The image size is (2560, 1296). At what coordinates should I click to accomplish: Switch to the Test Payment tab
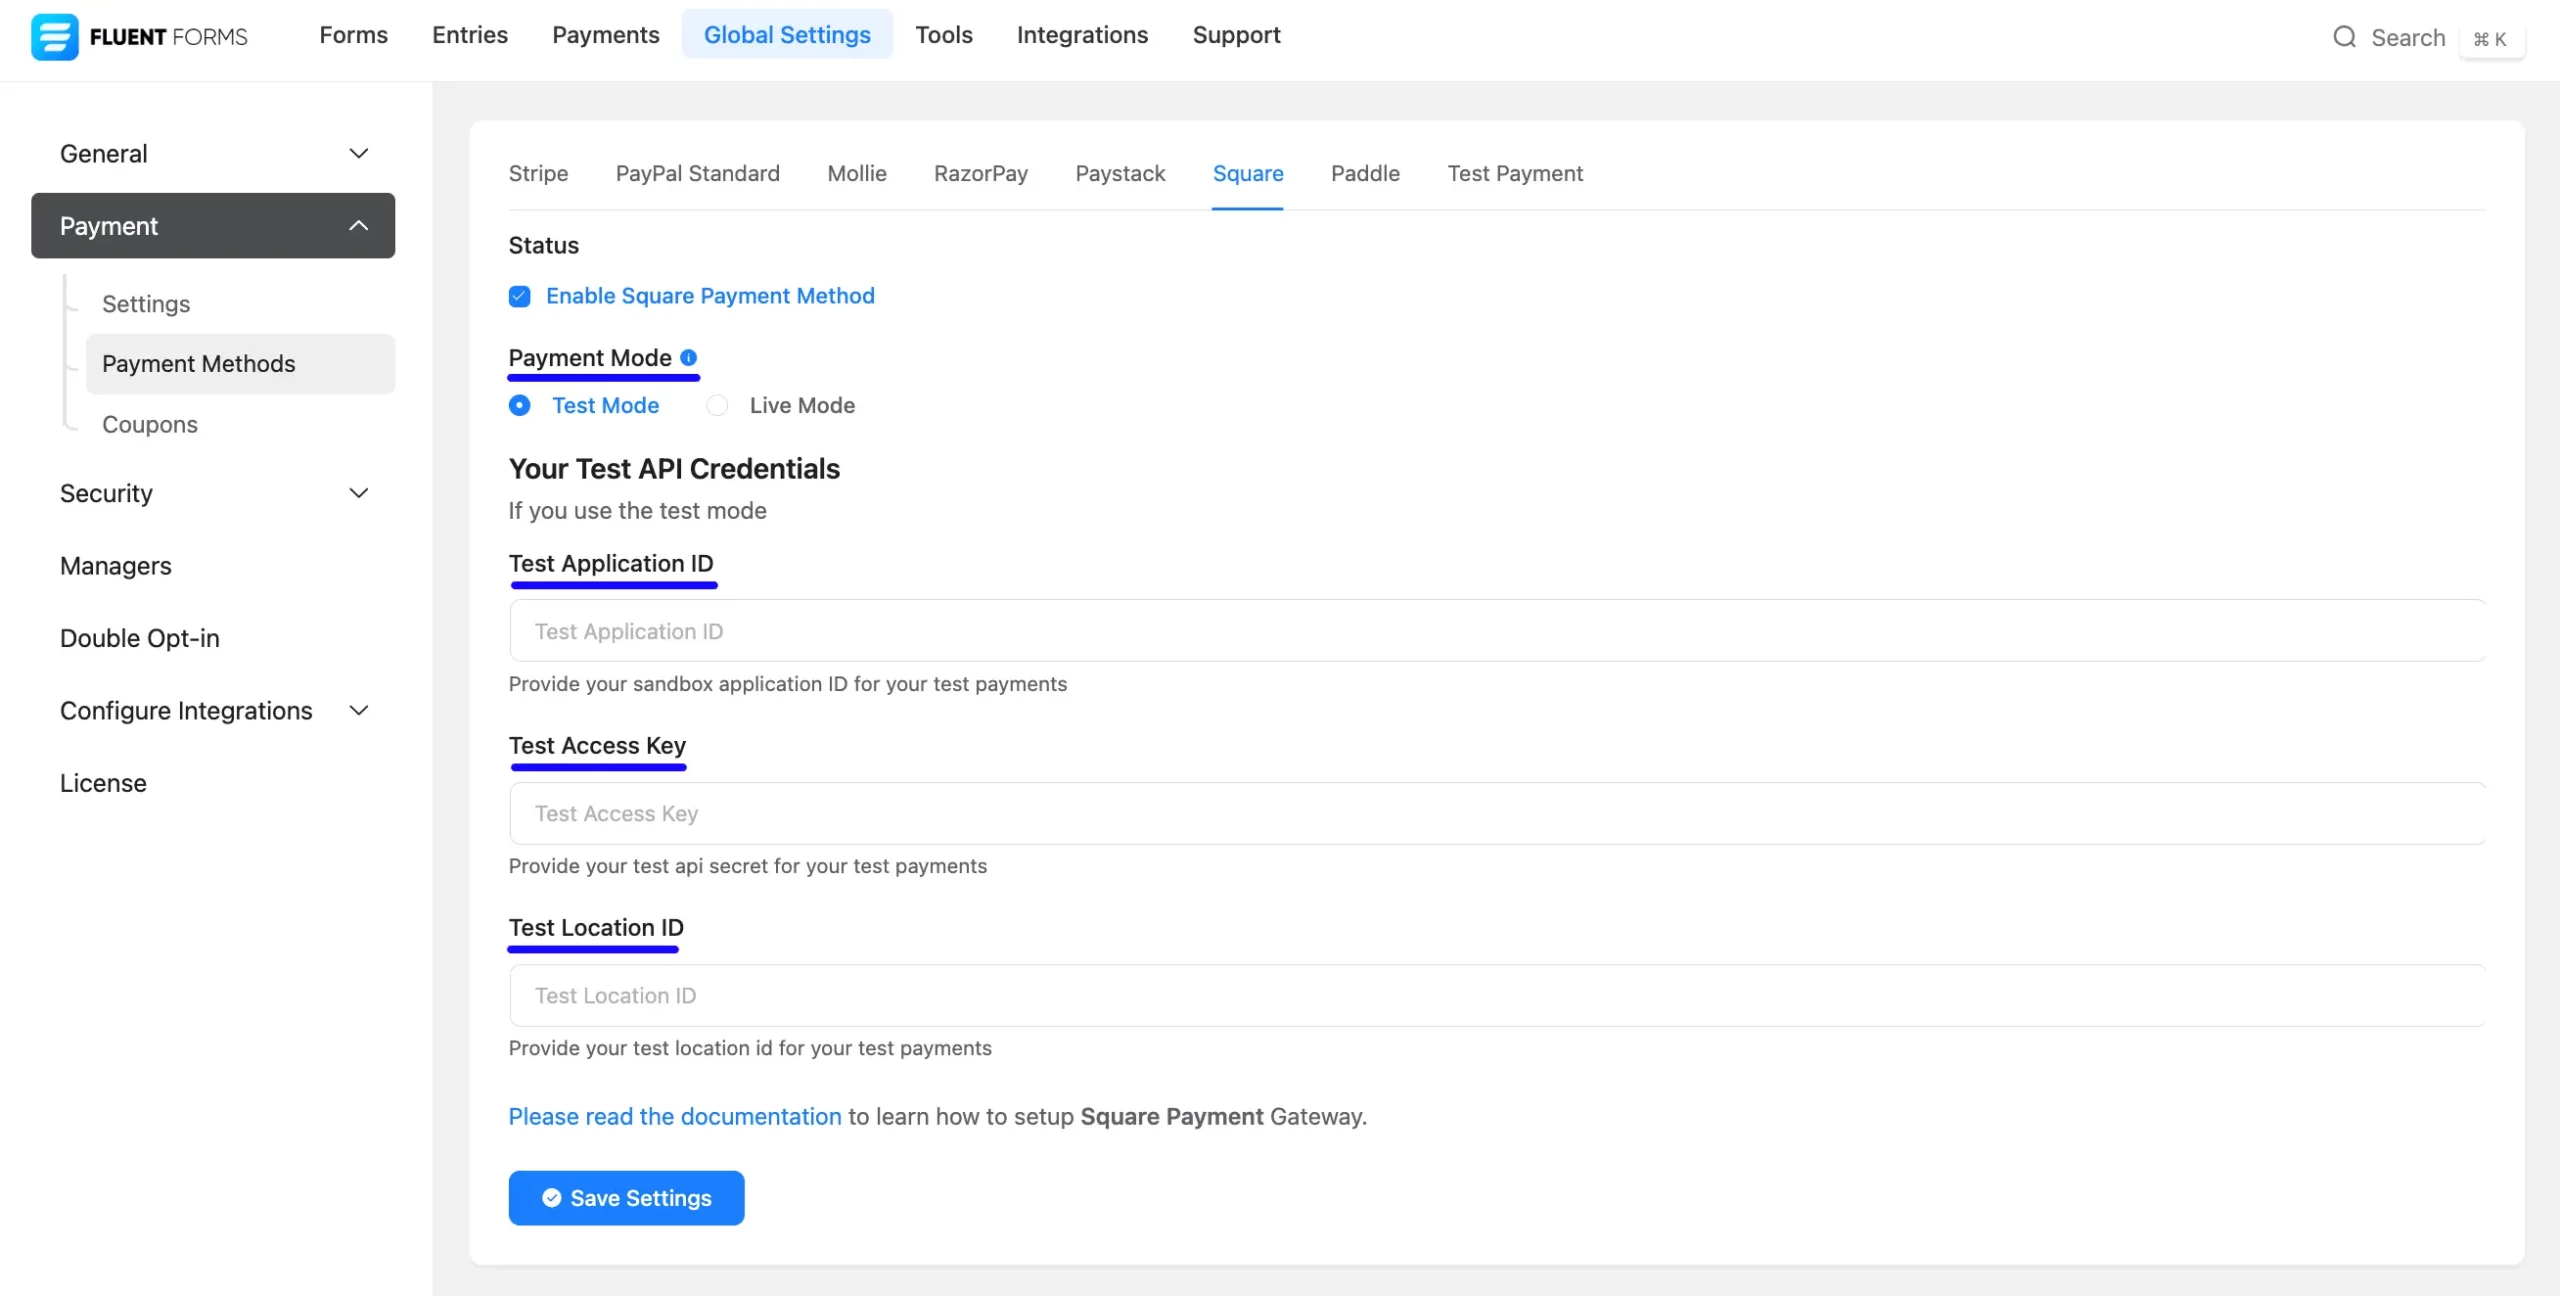[1515, 174]
